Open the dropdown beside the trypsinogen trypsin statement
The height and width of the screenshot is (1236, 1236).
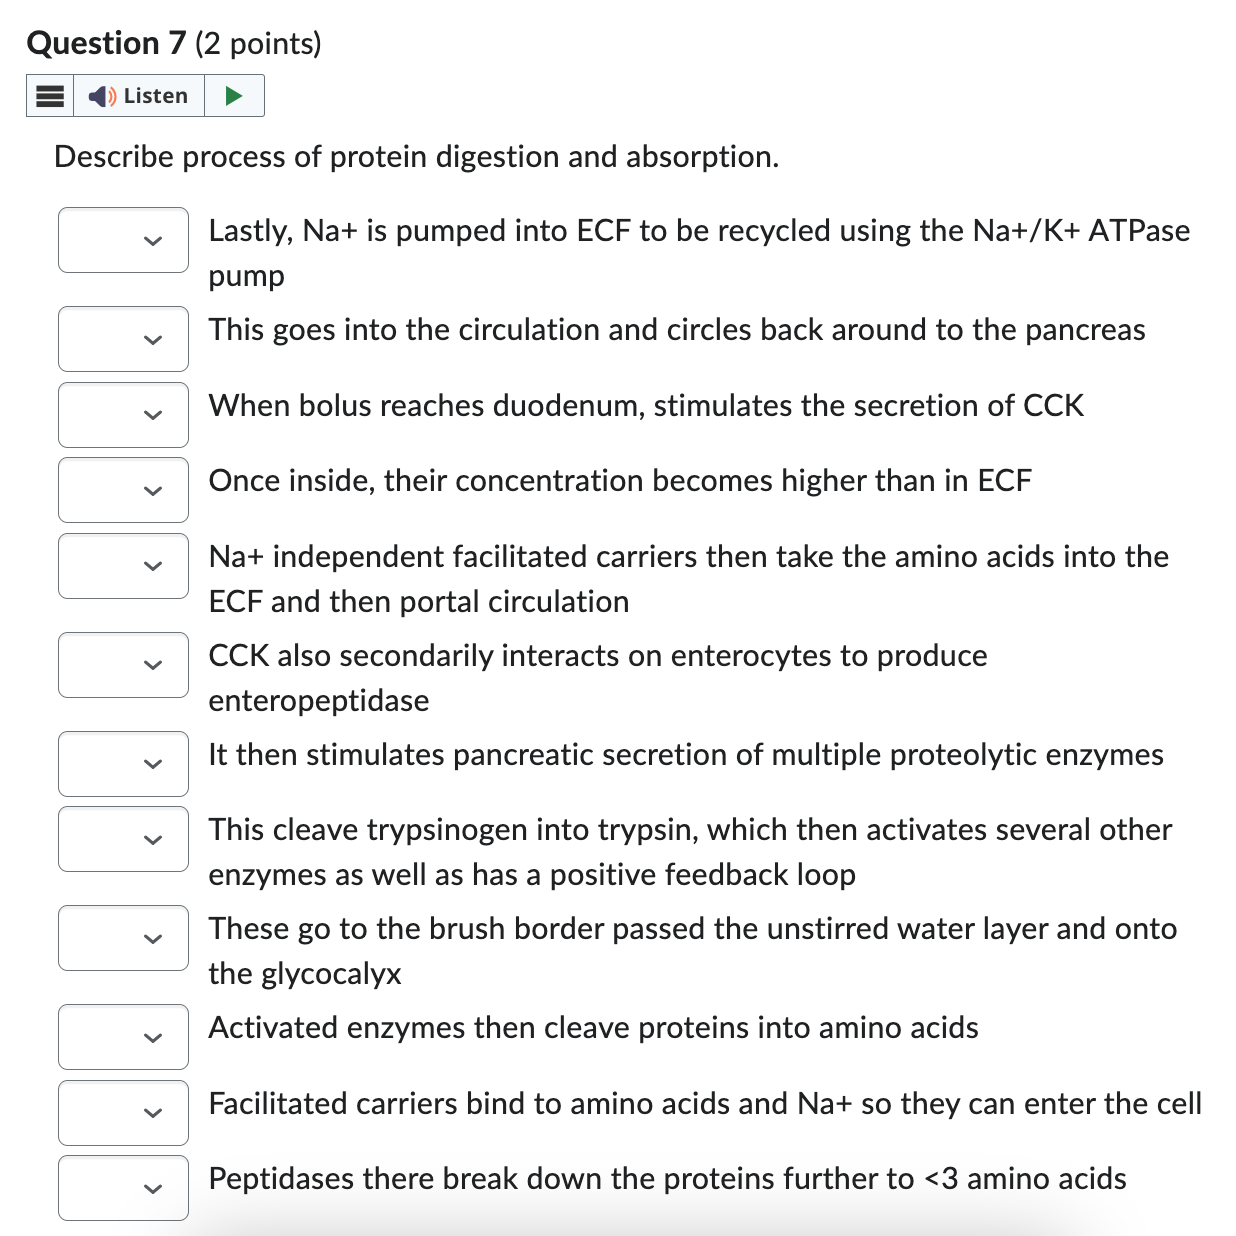123,838
